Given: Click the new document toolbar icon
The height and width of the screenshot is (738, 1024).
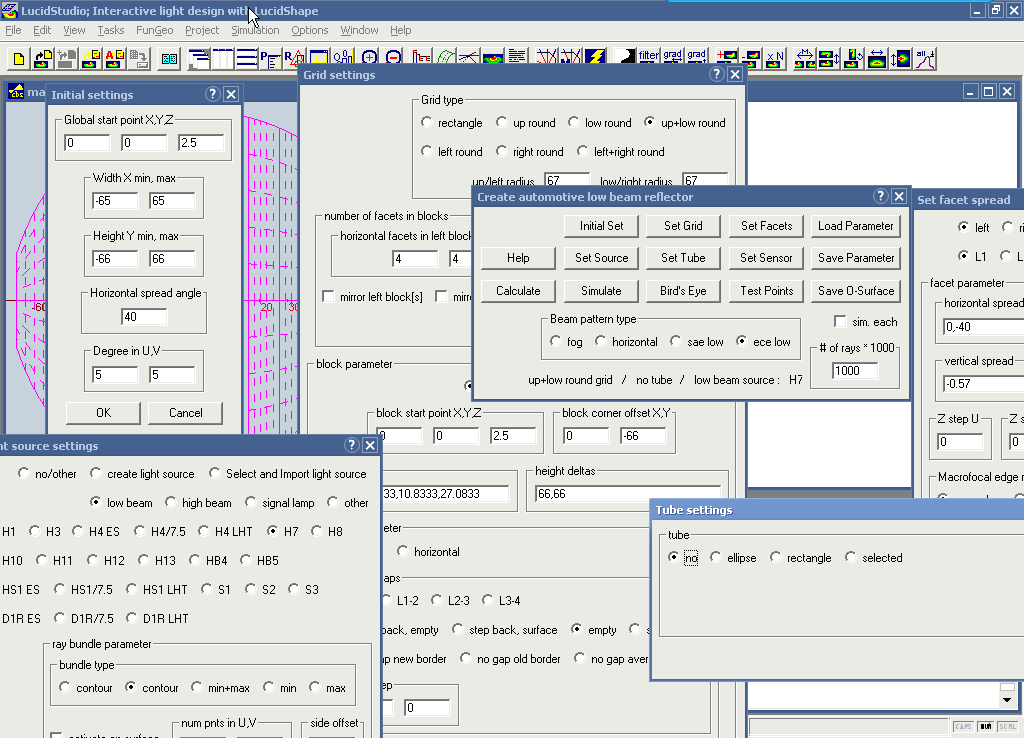Looking at the screenshot, I should click(19, 59).
